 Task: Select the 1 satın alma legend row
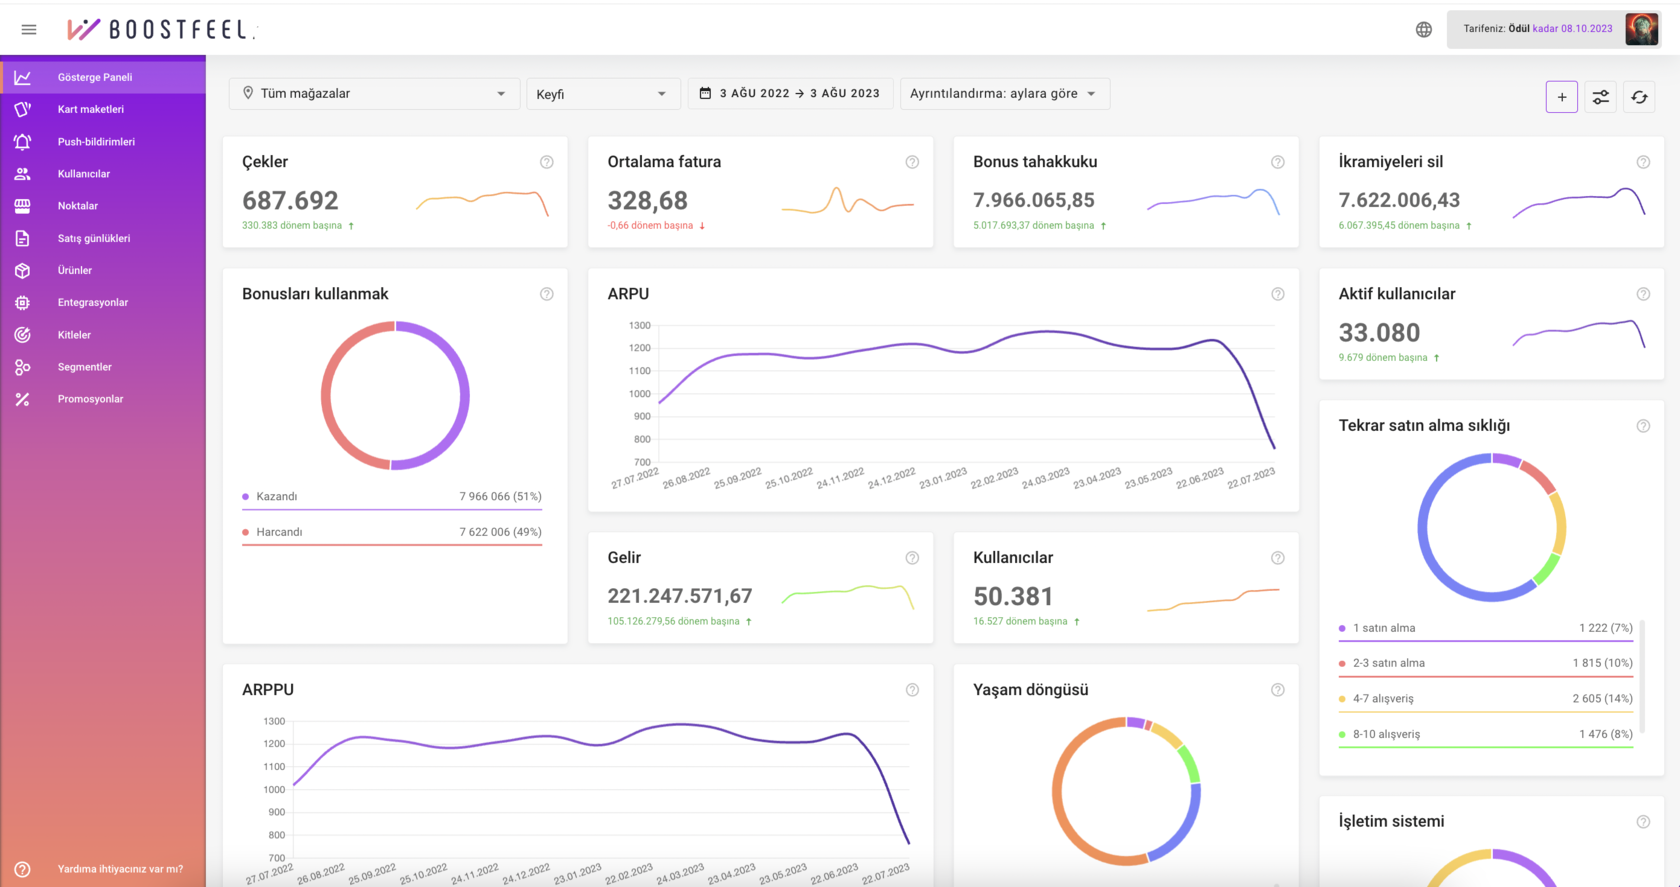pos(1486,628)
